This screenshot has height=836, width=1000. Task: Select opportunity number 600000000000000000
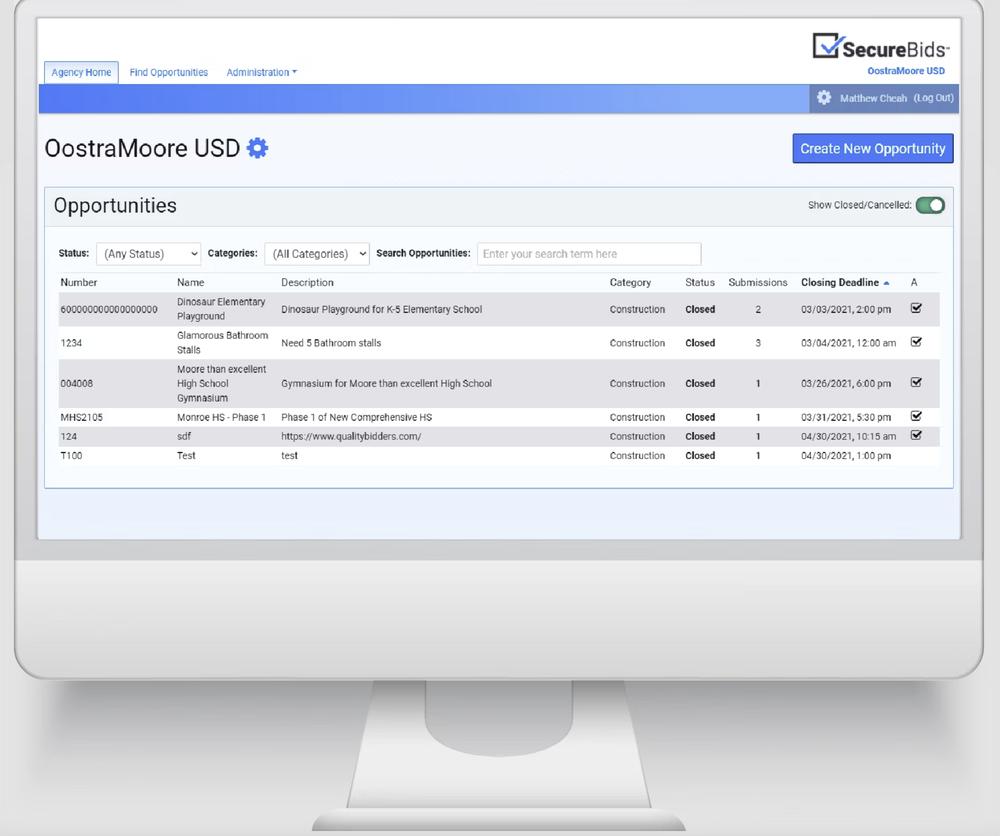[109, 309]
